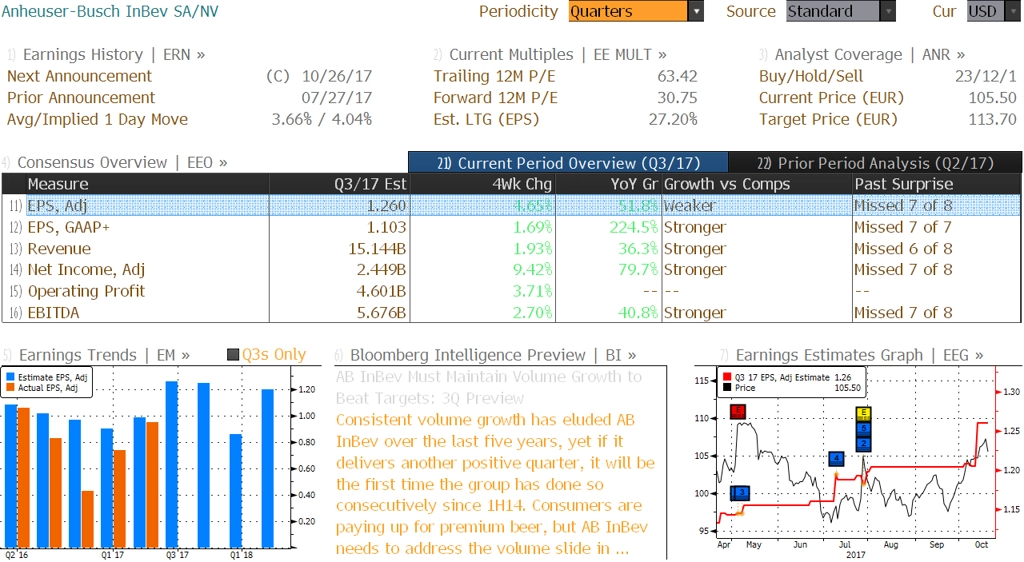
Task: Click the Anheuser-Busch InBev SA/NV title
Action: pos(110,11)
